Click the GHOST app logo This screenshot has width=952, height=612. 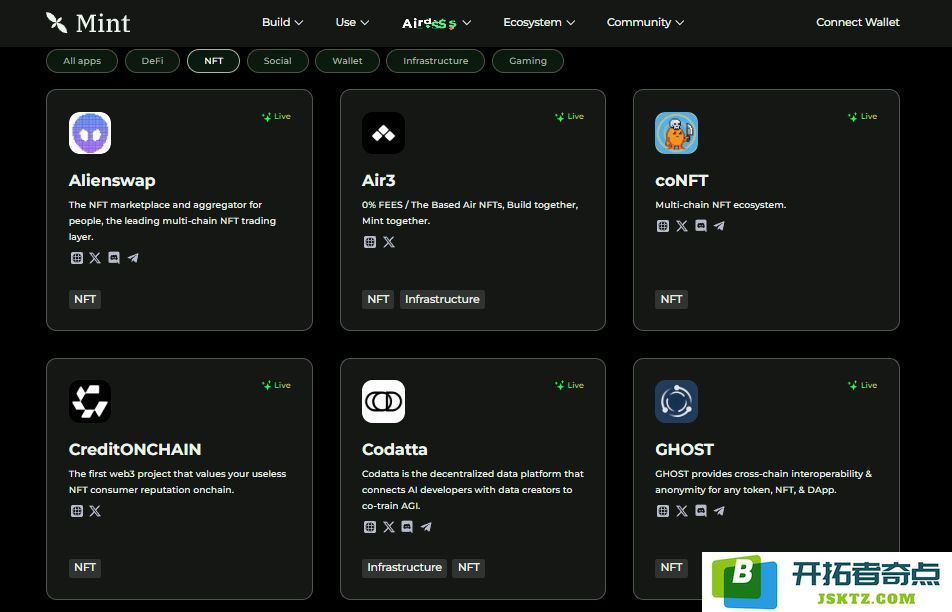click(676, 401)
